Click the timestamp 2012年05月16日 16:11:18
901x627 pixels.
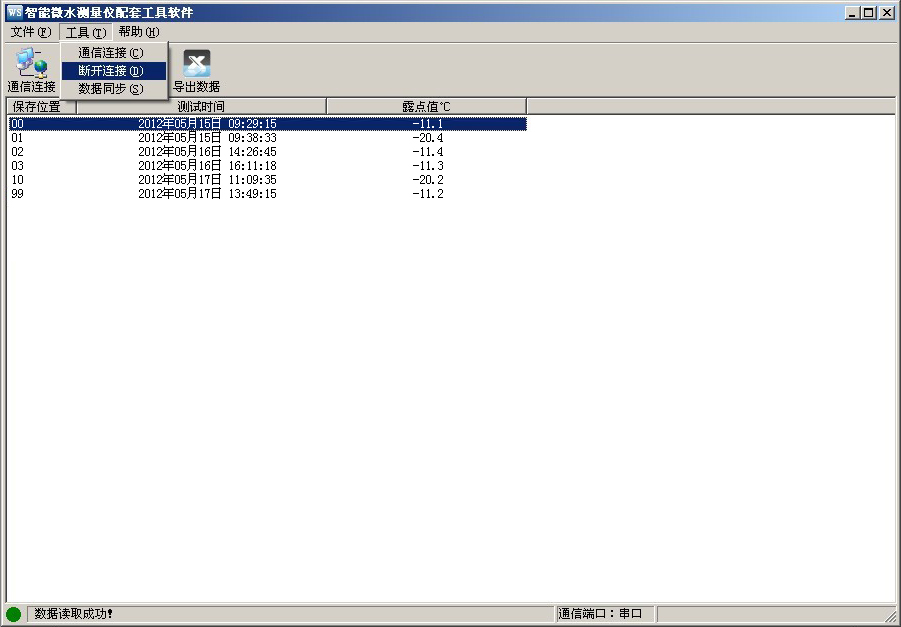[x=207, y=166]
